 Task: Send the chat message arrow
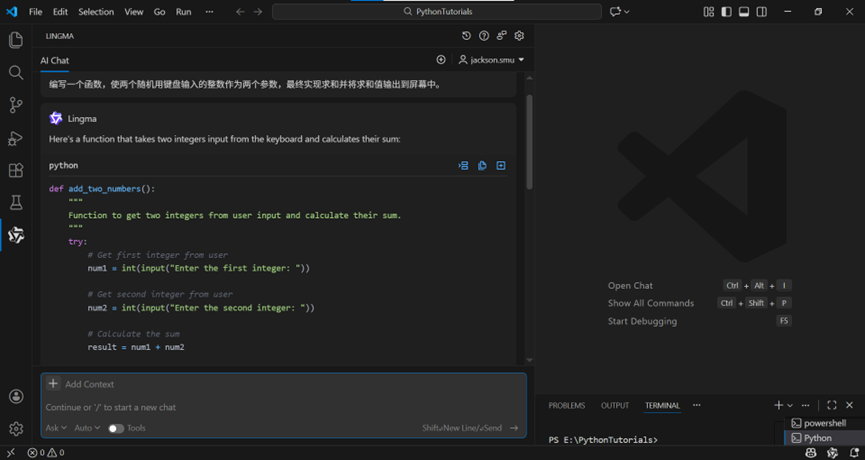pos(514,428)
